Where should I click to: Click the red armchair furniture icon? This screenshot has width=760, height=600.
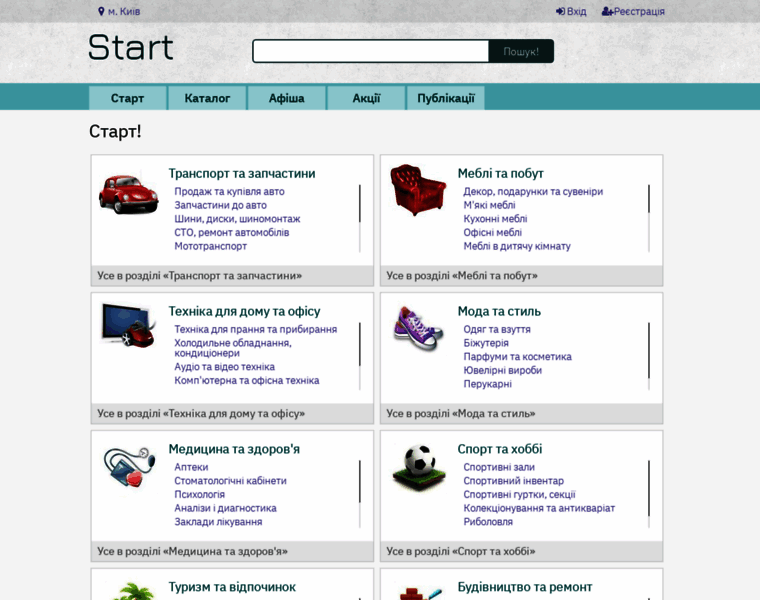tap(418, 189)
